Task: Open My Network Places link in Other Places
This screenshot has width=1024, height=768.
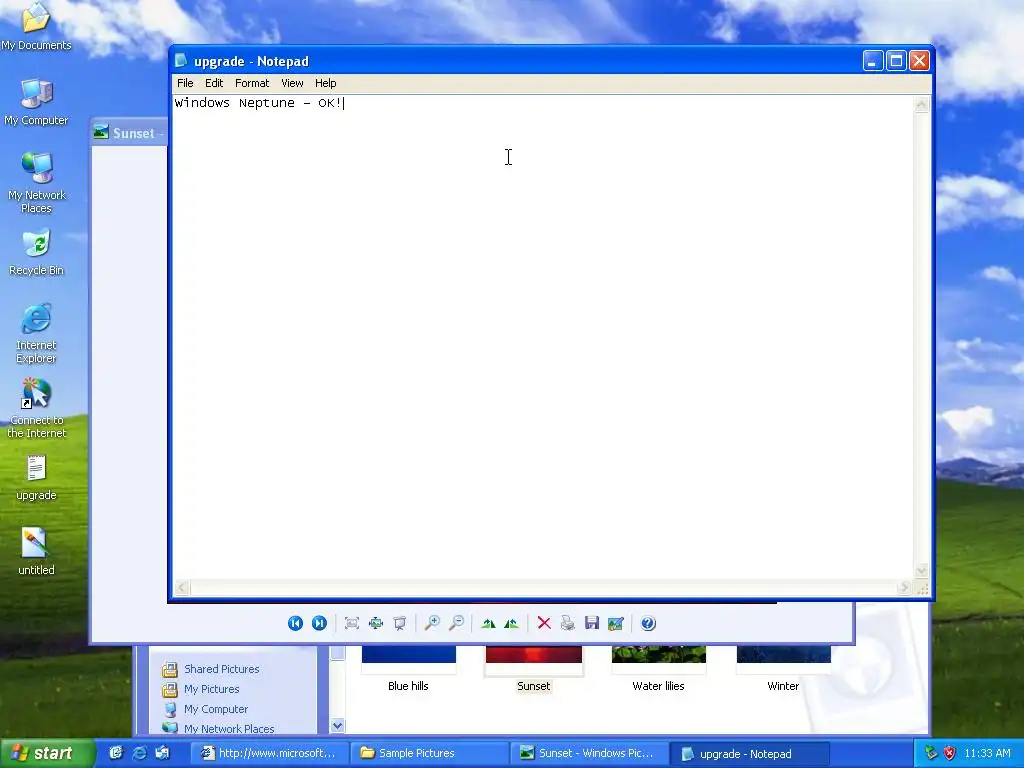Action: click(x=219, y=728)
